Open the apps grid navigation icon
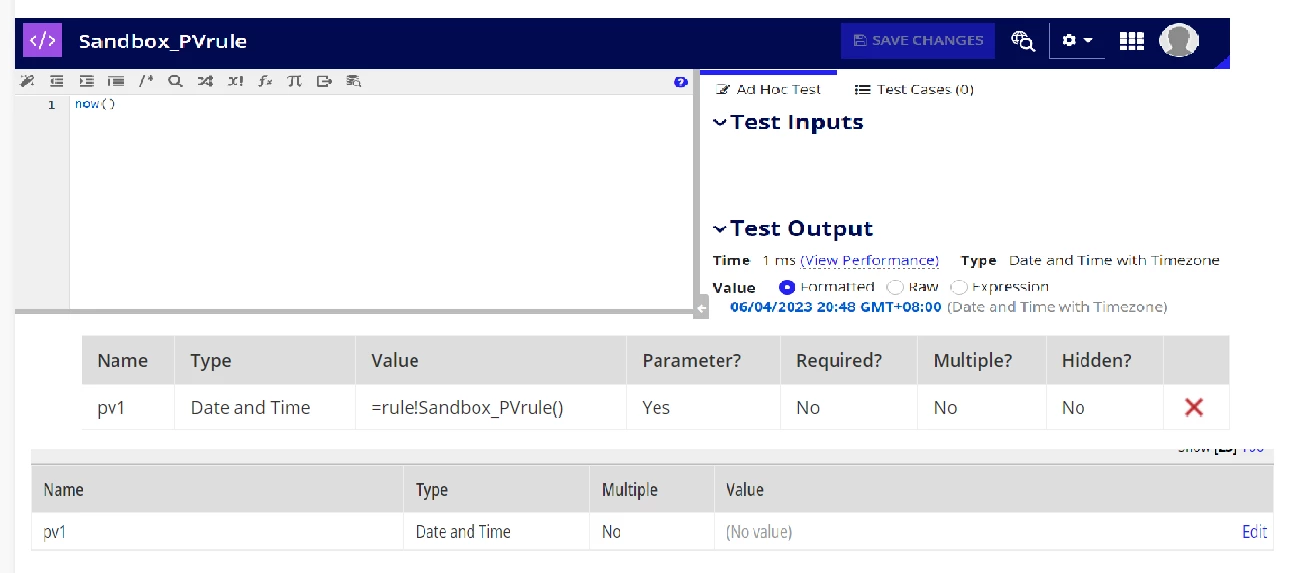Image resolution: width=1309 pixels, height=573 pixels. click(x=1131, y=41)
